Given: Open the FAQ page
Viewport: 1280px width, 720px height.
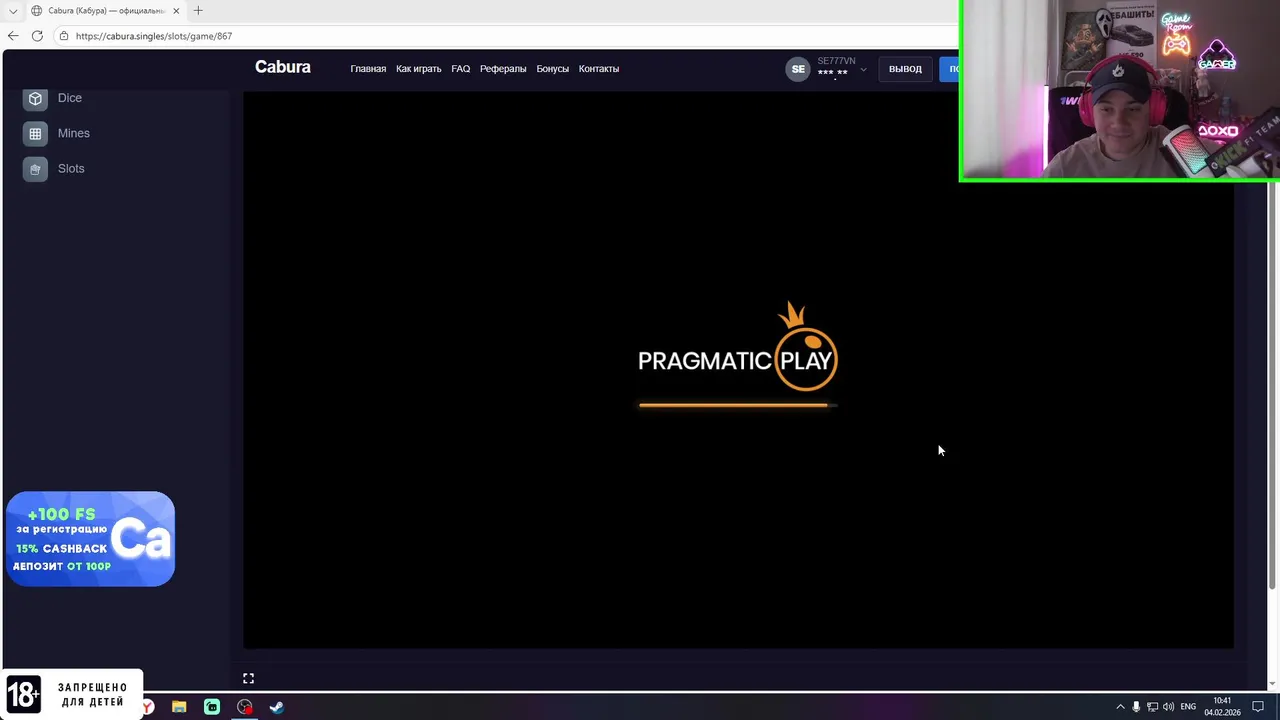Looking at the screenshot, I should (x=460, y=69).
